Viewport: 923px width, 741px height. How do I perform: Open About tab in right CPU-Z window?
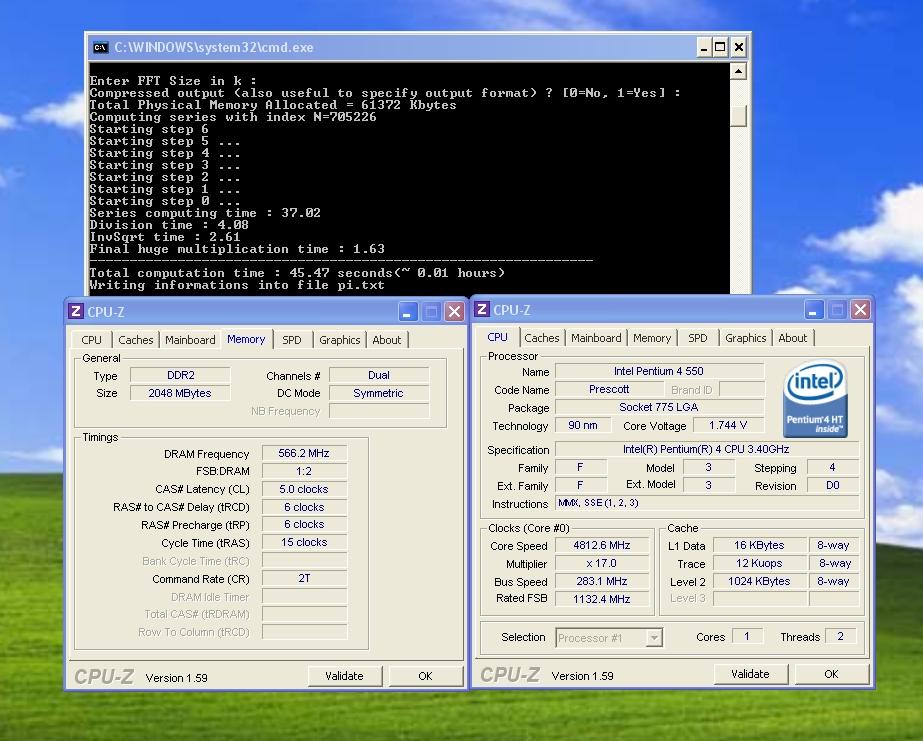[x=793, y=338]
